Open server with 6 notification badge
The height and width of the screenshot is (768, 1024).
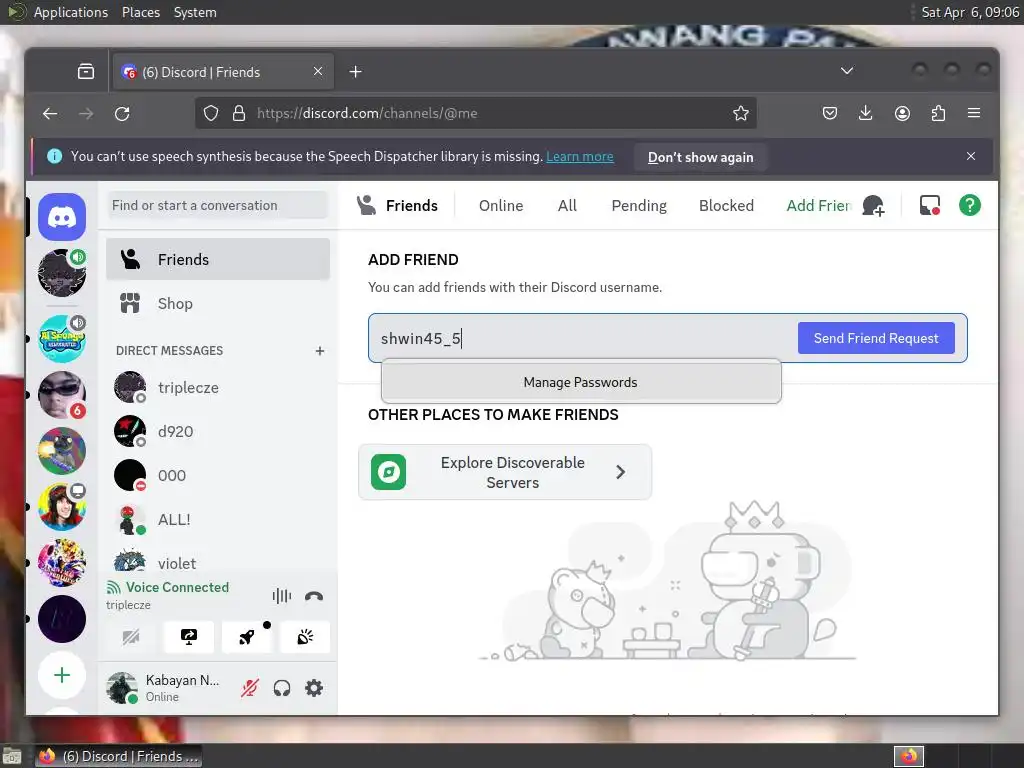(62, 394)
